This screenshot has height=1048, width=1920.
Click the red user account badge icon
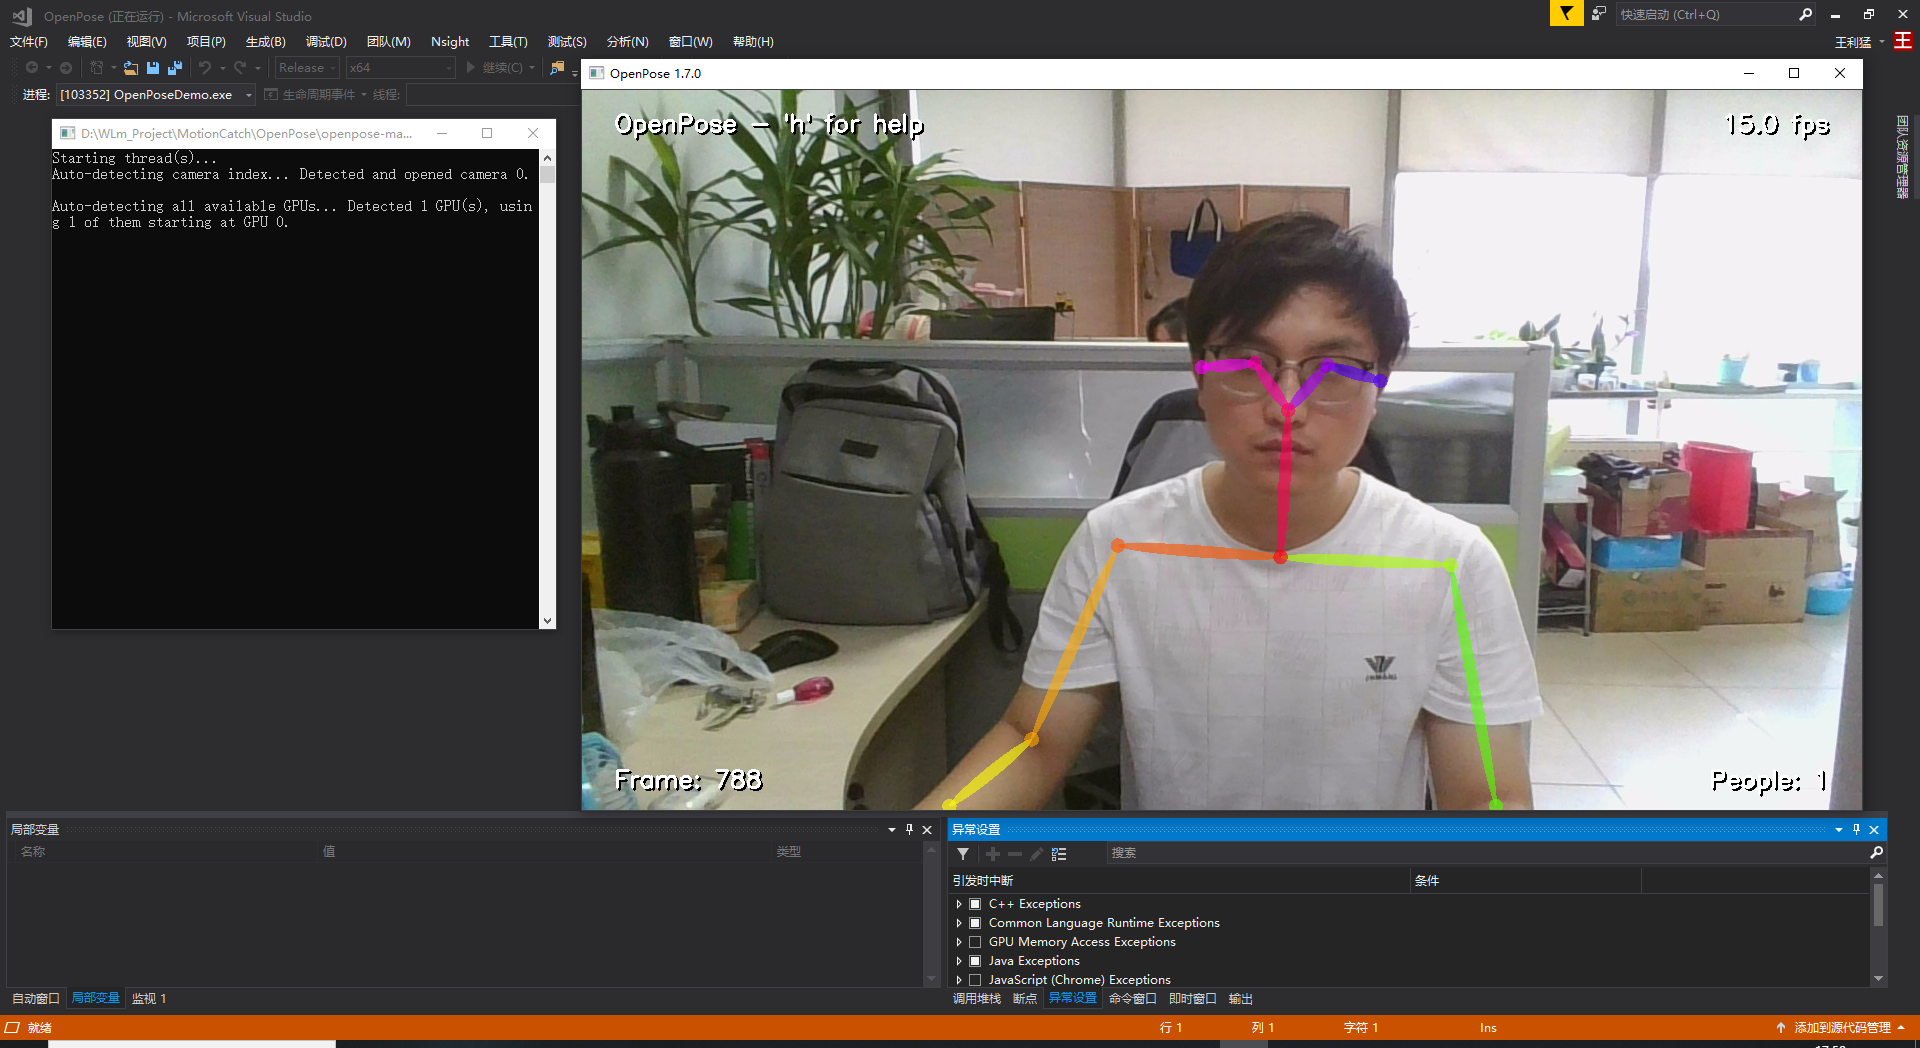pos(1903,41)
